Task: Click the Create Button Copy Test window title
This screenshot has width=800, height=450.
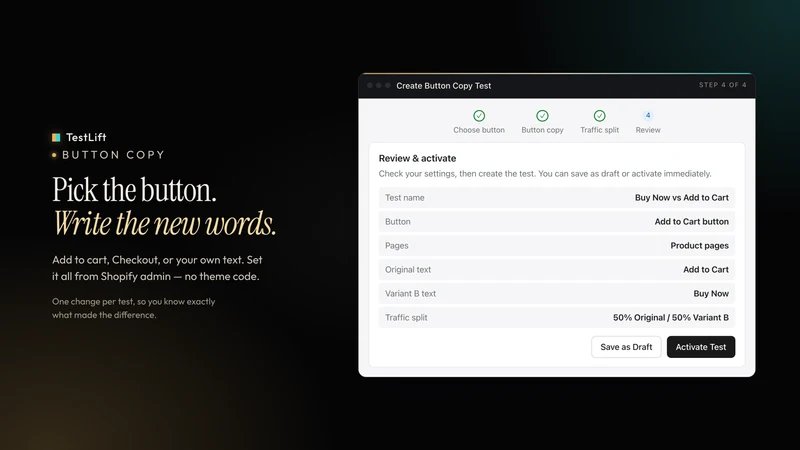Action: coord(444,86)
